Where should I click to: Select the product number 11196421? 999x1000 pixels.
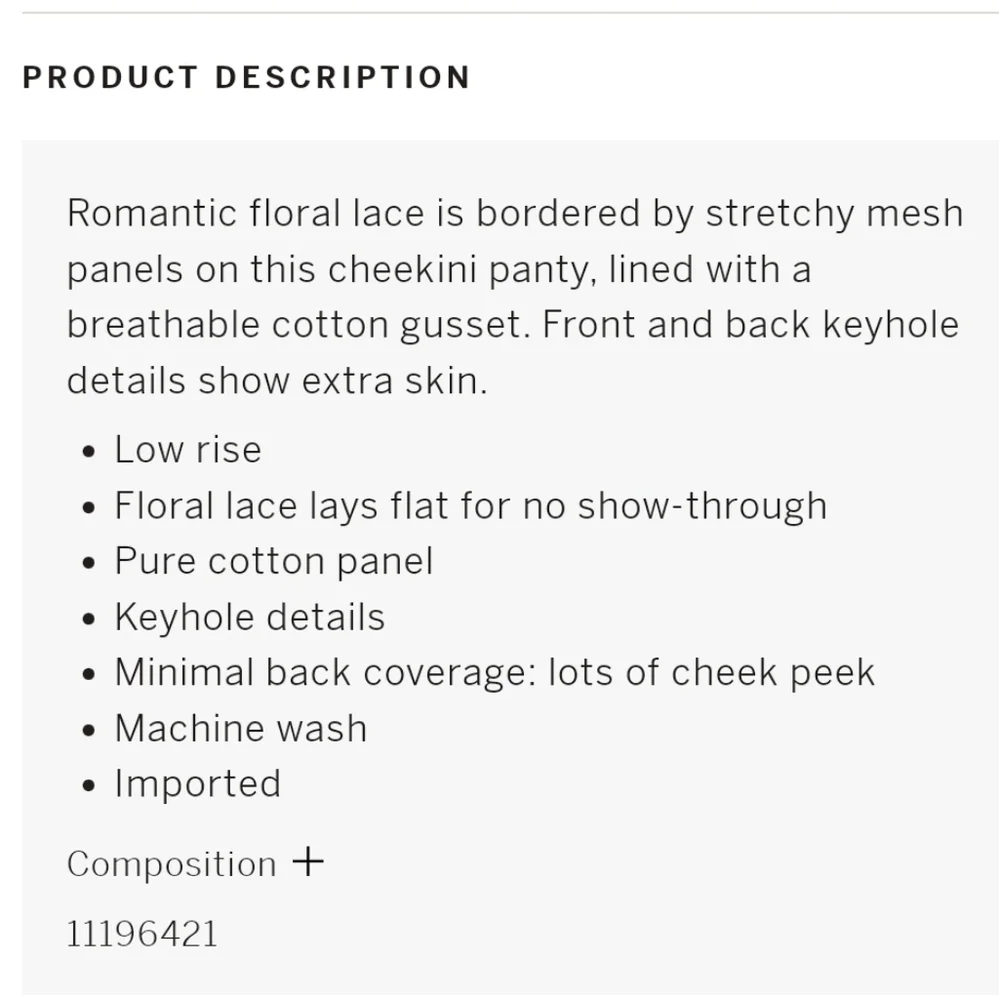[142, 934]
